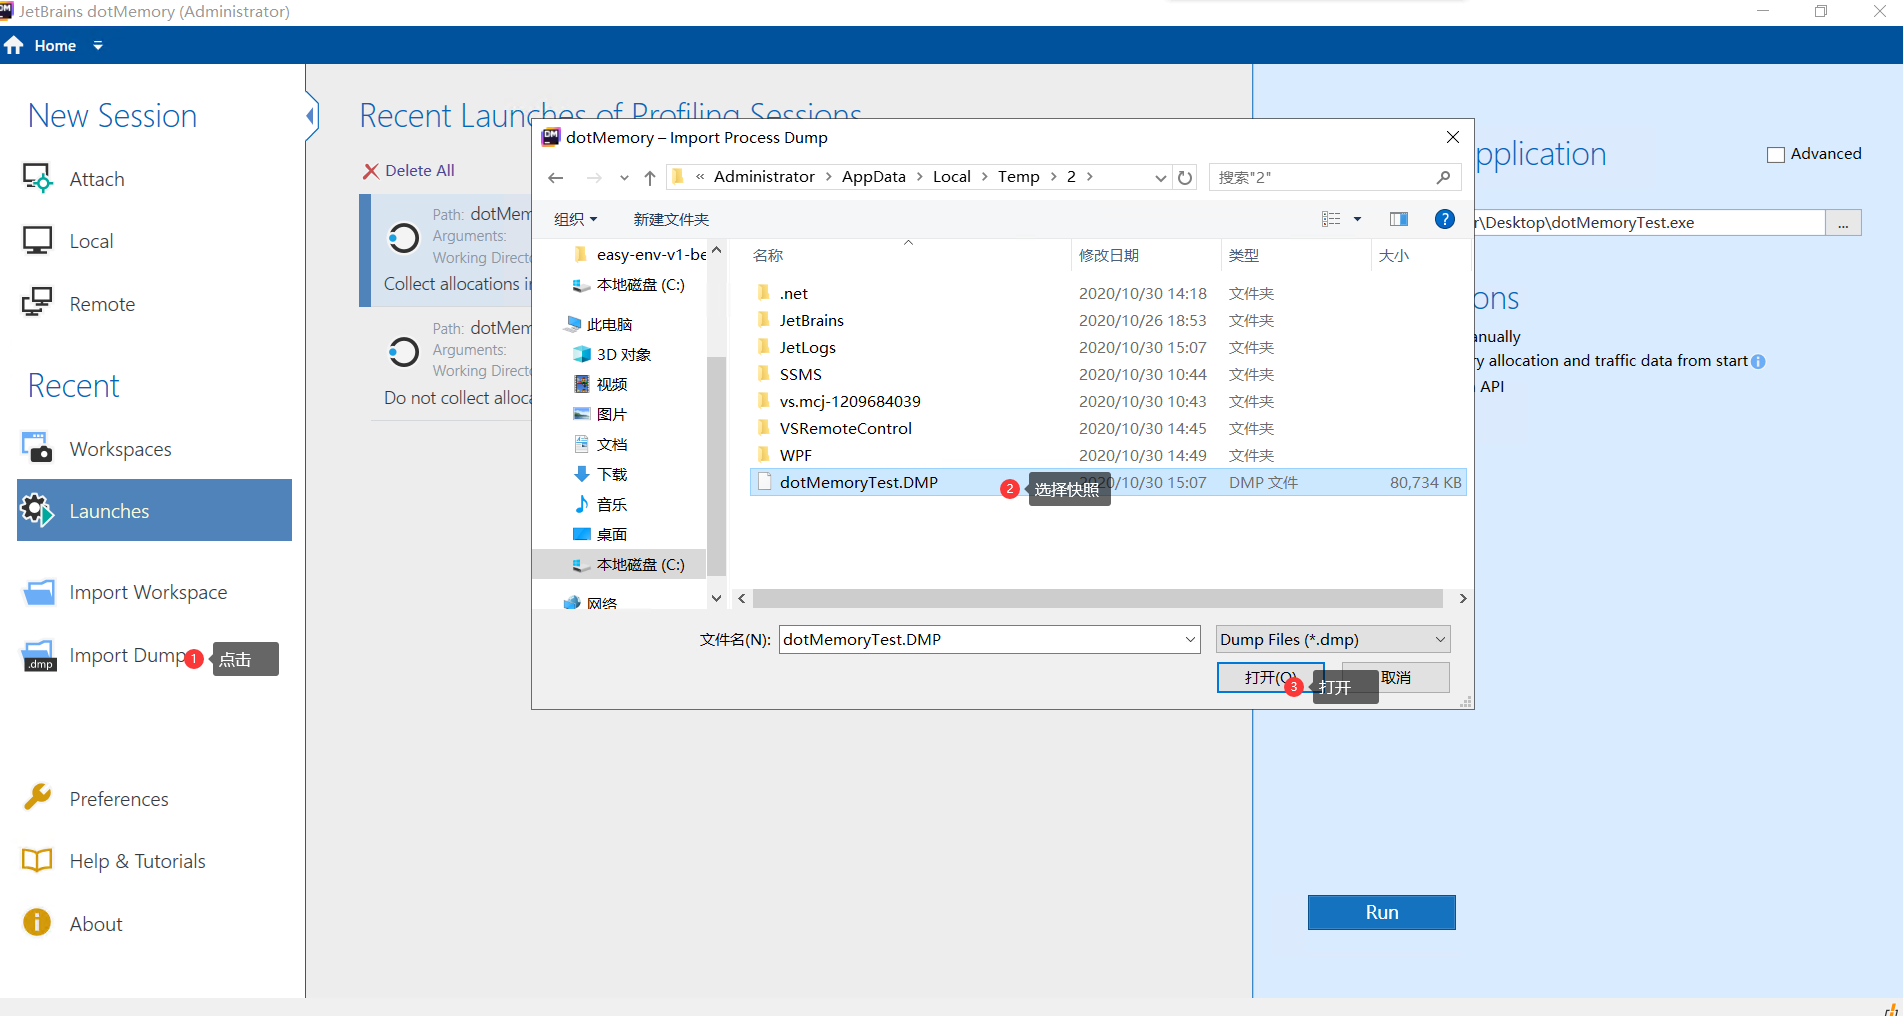Select 网络 in navigation tree
The image size is (1903, 1016).
(x=590, y=603)
